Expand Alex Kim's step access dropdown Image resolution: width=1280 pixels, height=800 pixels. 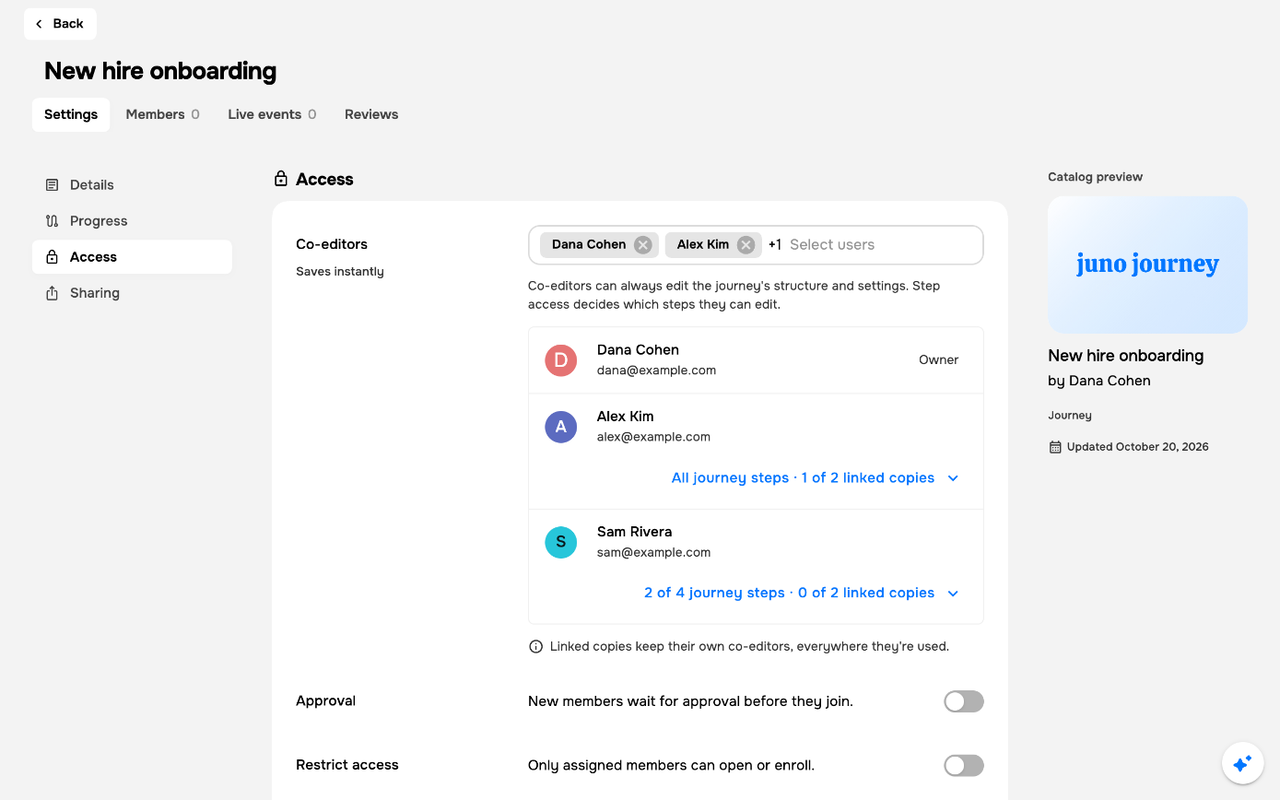coord(815,478)
